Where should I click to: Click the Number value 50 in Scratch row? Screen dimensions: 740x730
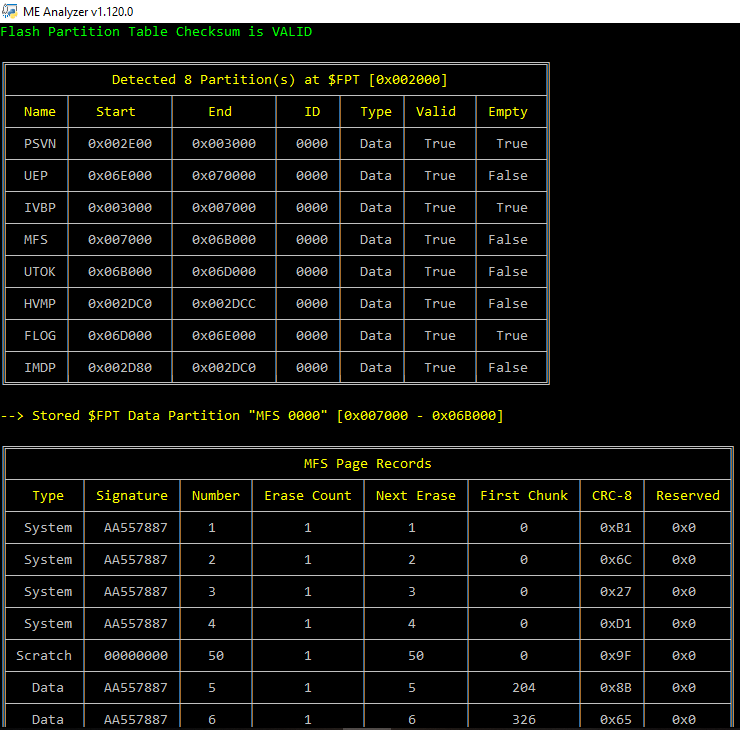[216, 655]
